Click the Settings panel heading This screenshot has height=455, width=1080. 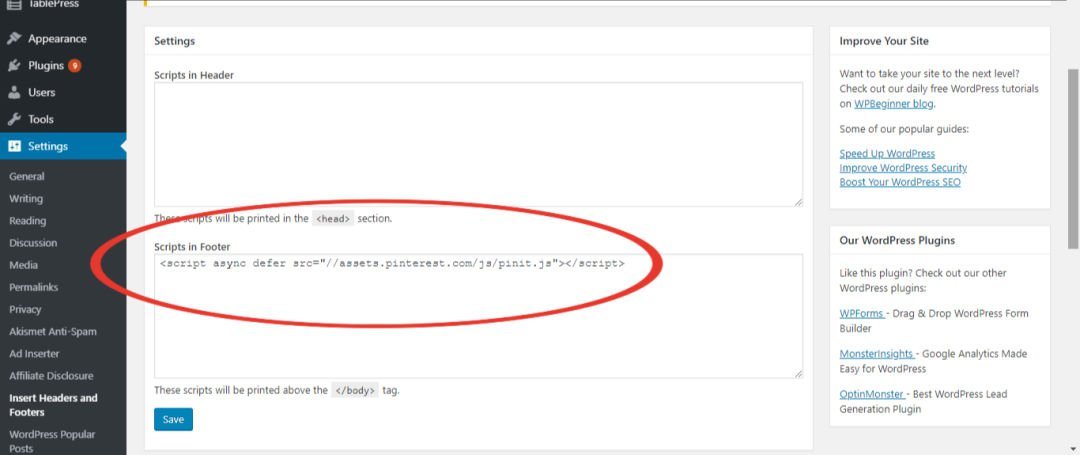click(174, 41)
